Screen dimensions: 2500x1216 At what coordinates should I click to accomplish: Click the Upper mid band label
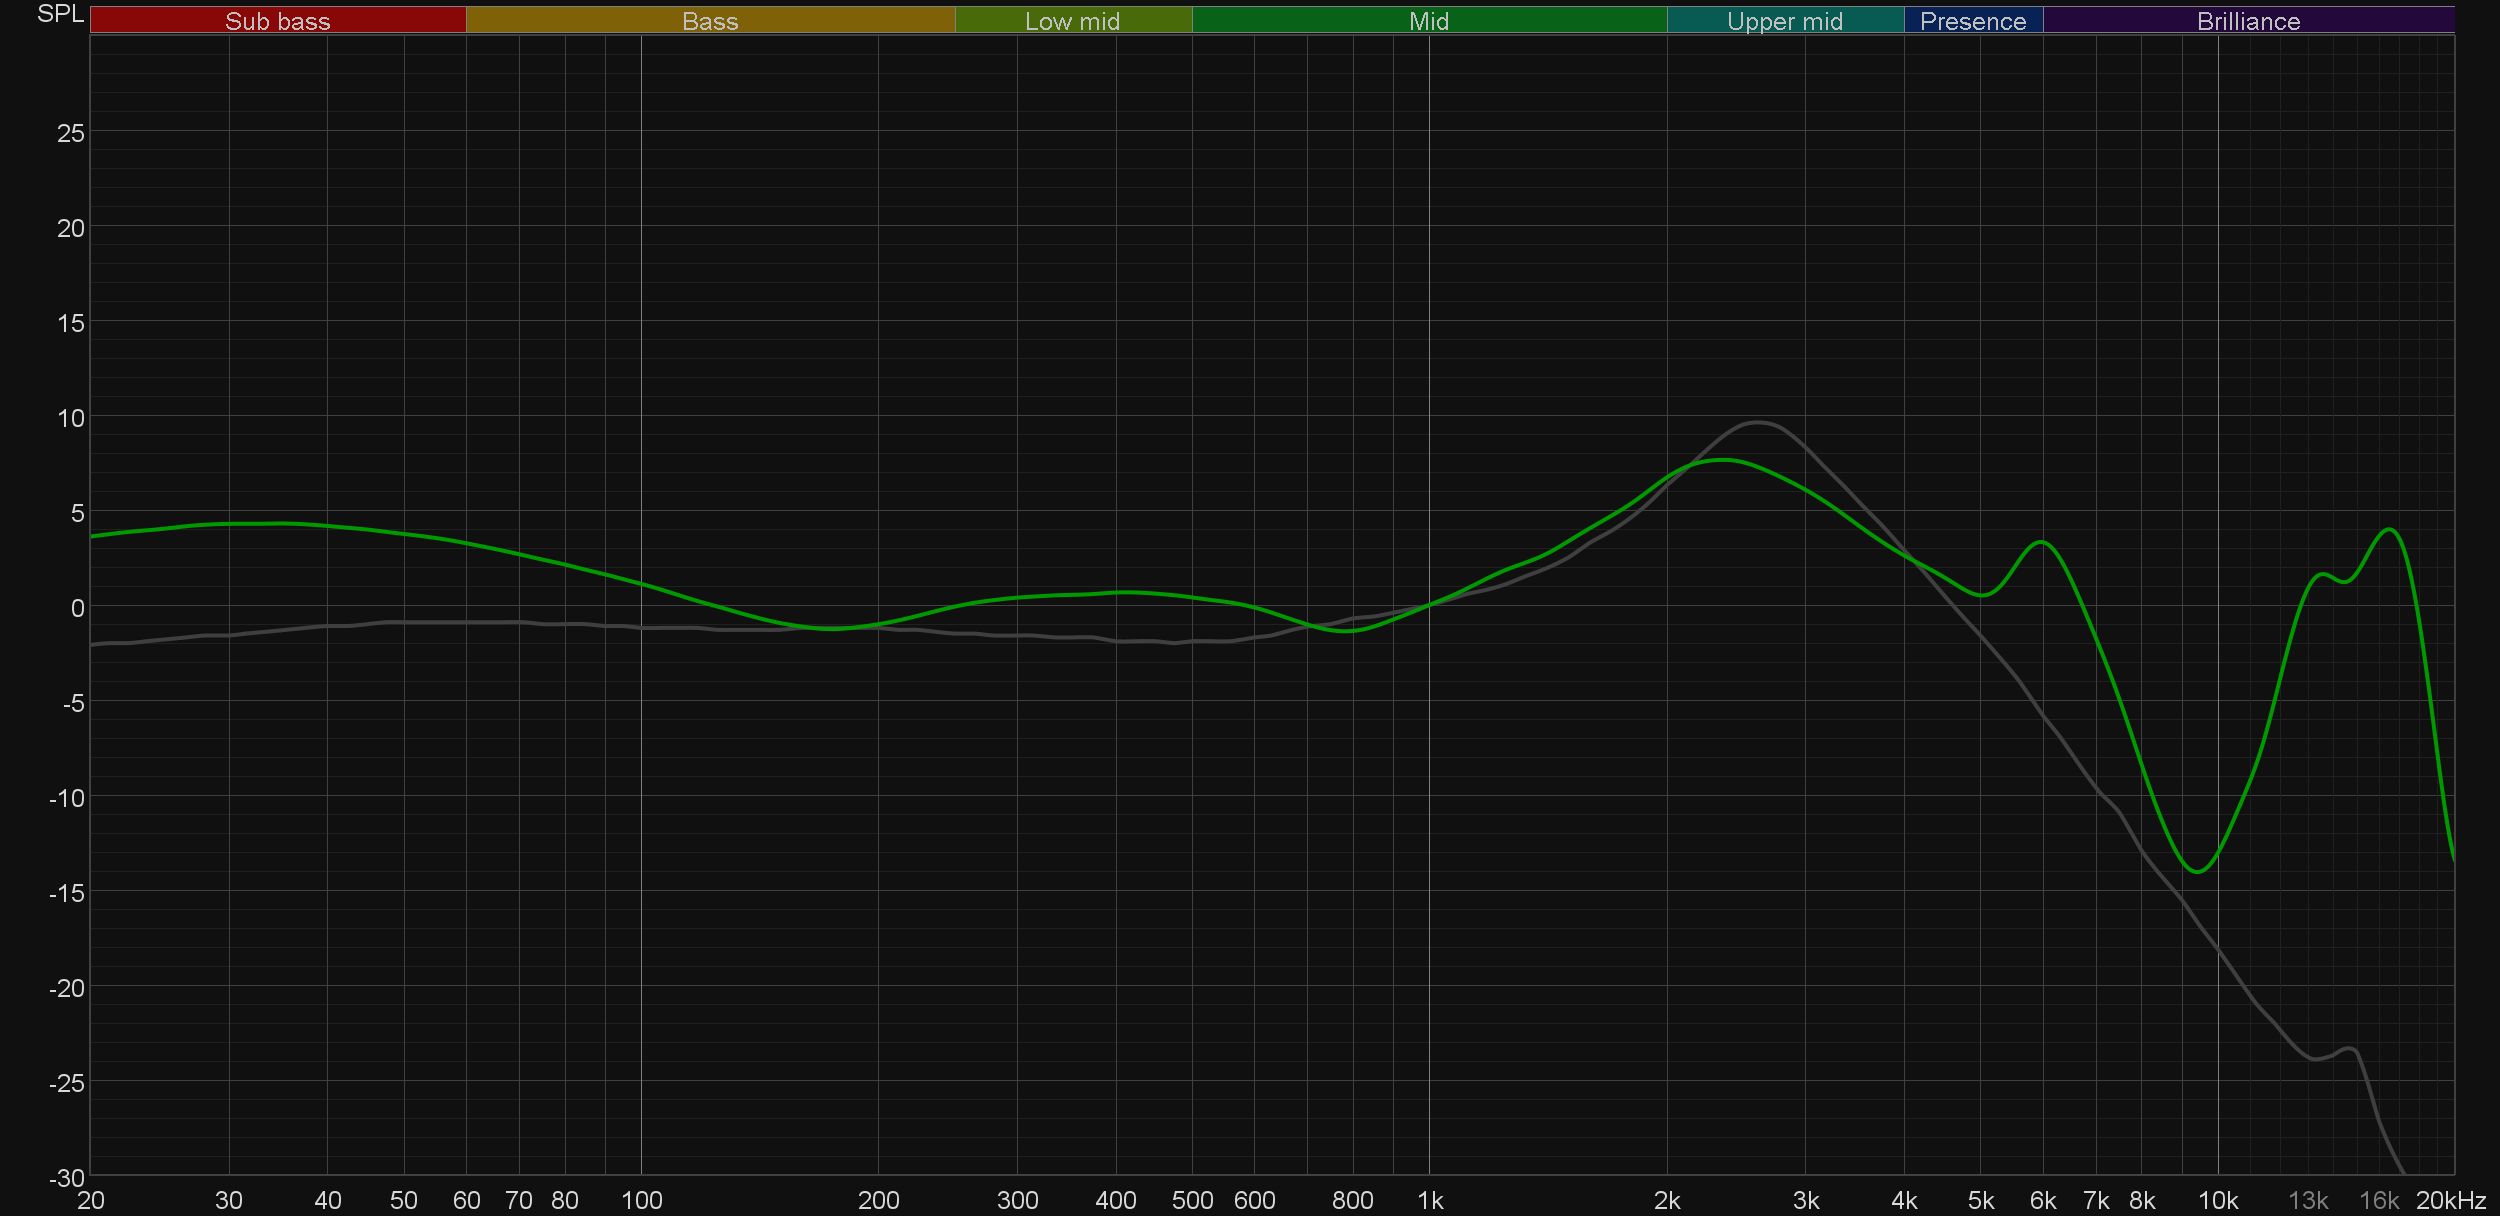tap(1784, 21)
